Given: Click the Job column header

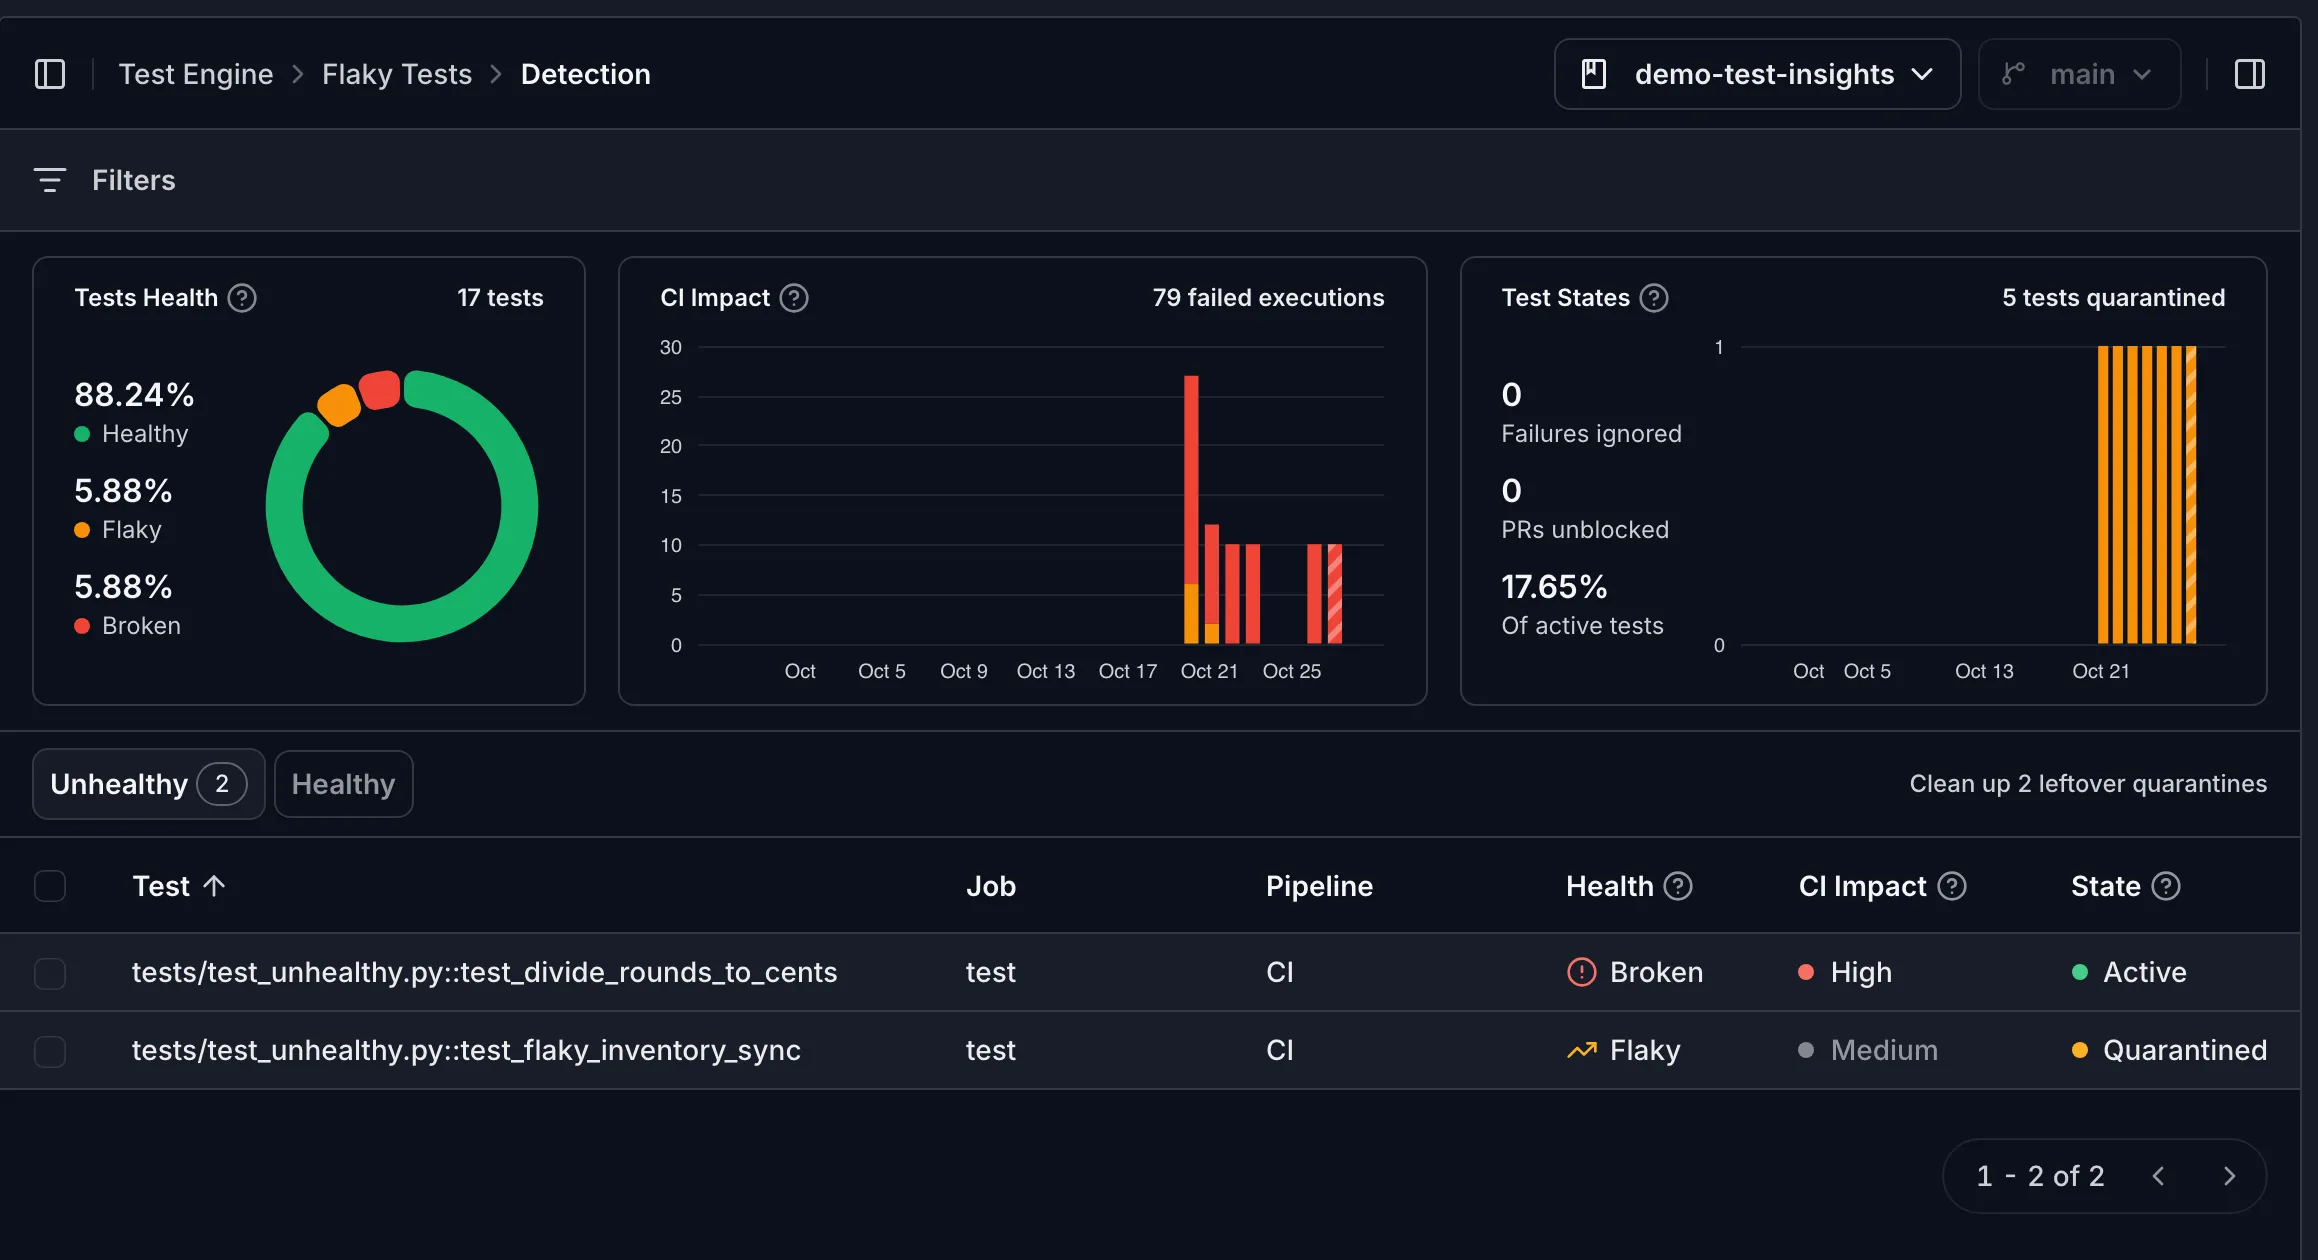Looking at the screenshot, I should coord(991,886).
